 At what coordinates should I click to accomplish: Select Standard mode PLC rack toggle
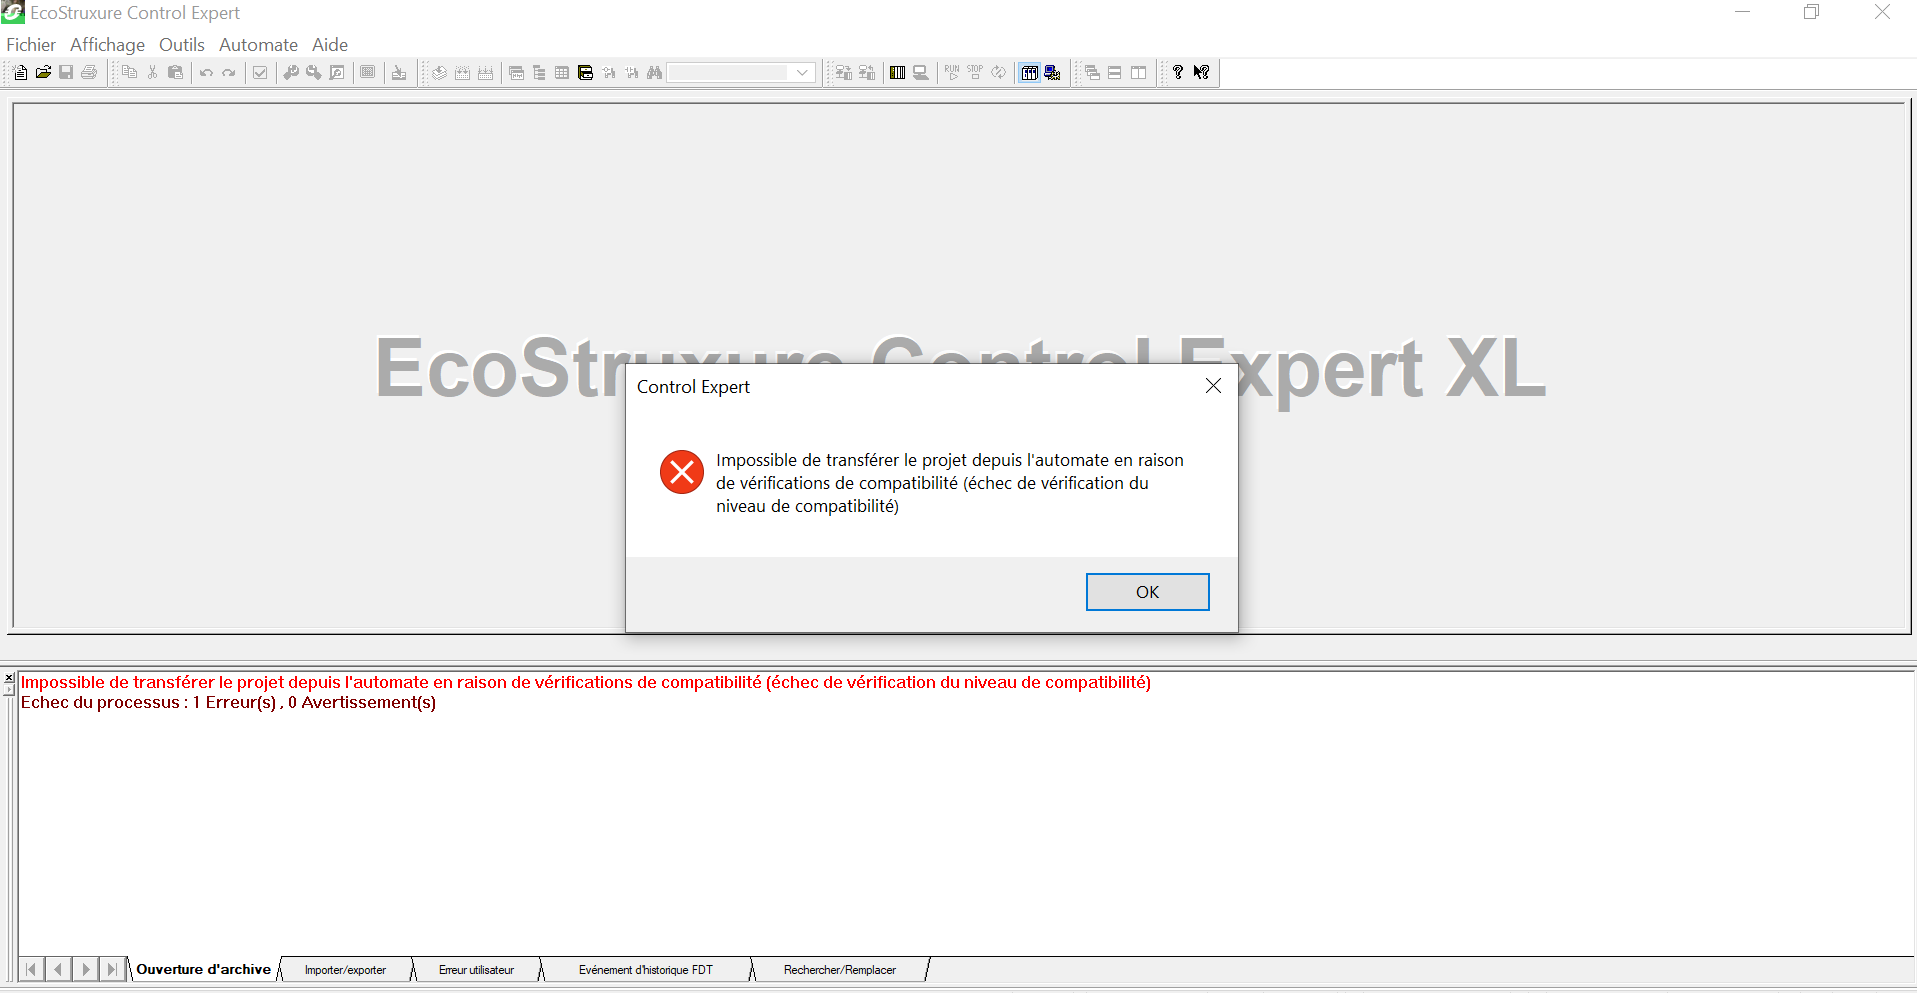pos(1029,72)
